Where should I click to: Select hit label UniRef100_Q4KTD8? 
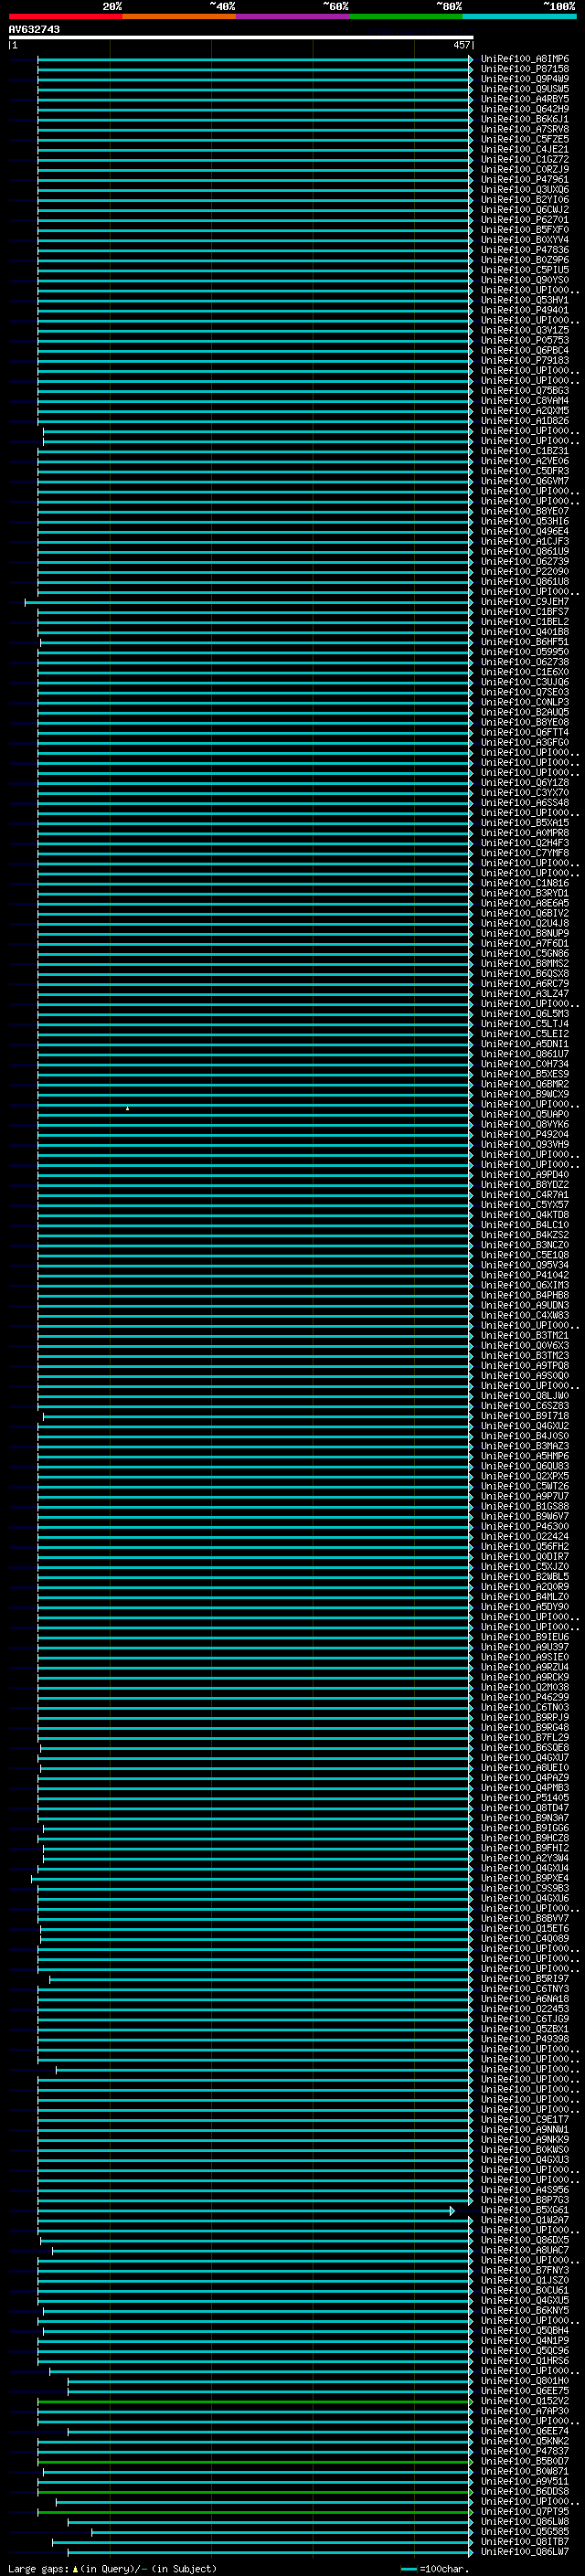tap(524, 1215)
